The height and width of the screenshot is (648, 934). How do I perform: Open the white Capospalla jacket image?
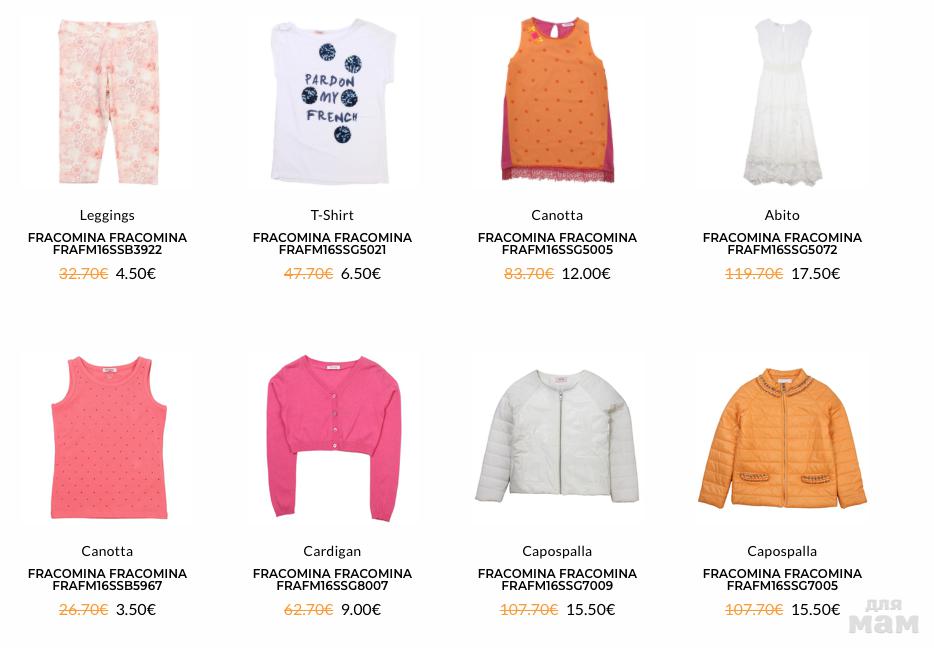pos(557,437)
